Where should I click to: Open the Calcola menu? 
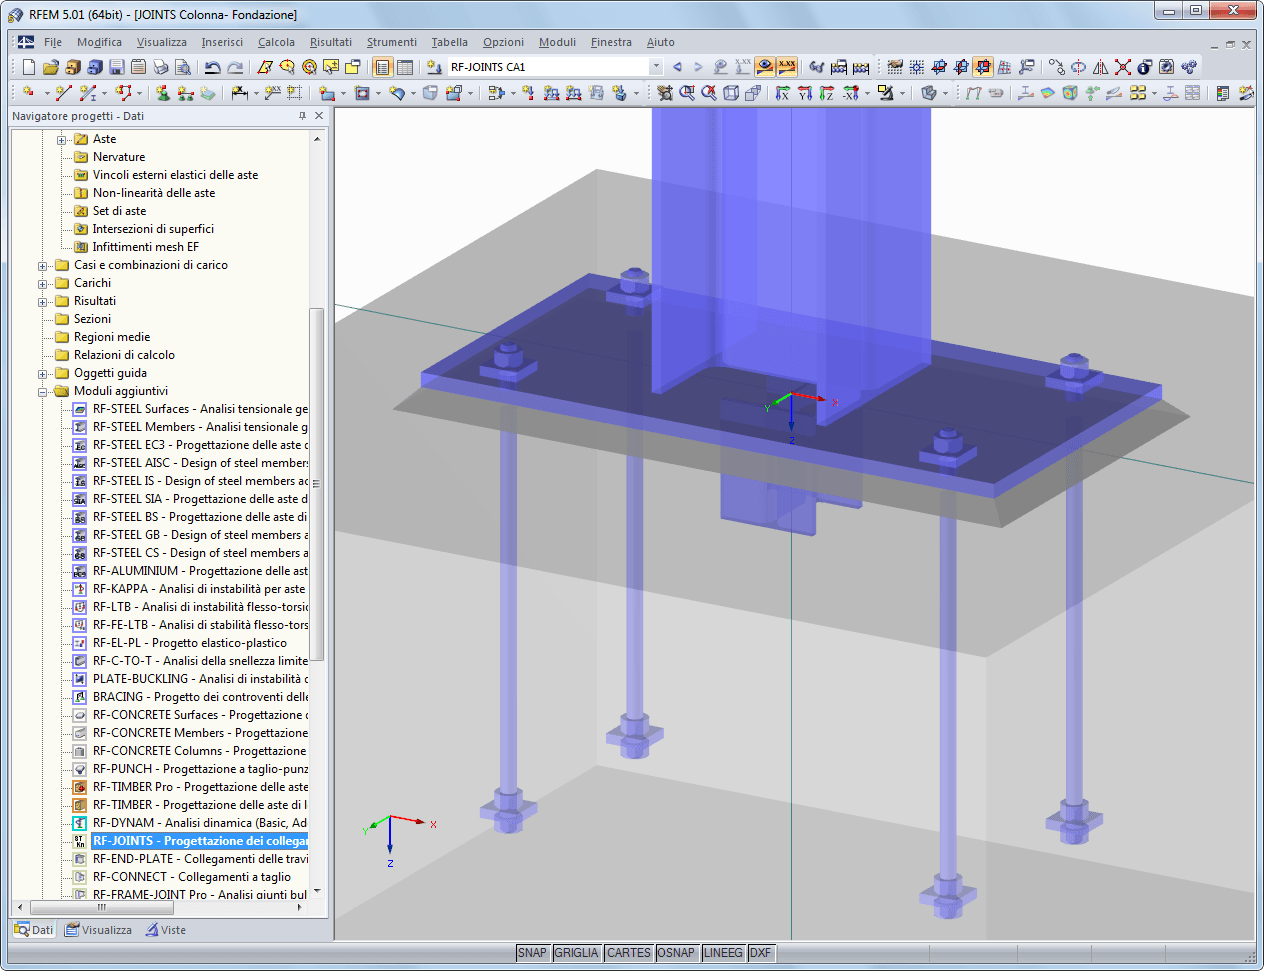[276, 42]
